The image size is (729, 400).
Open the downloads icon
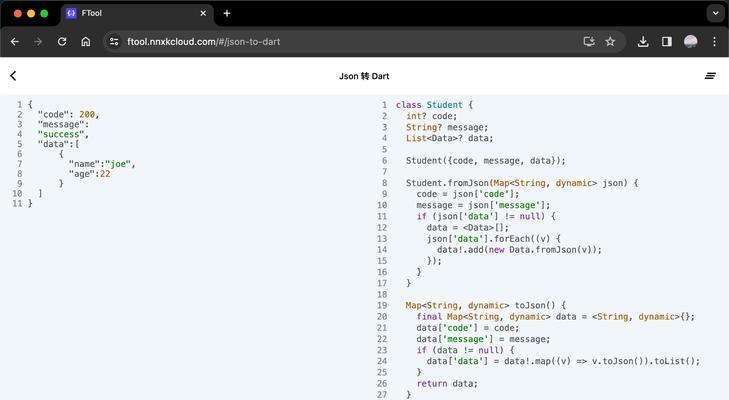pyautogui.click(x=643, y=42)
